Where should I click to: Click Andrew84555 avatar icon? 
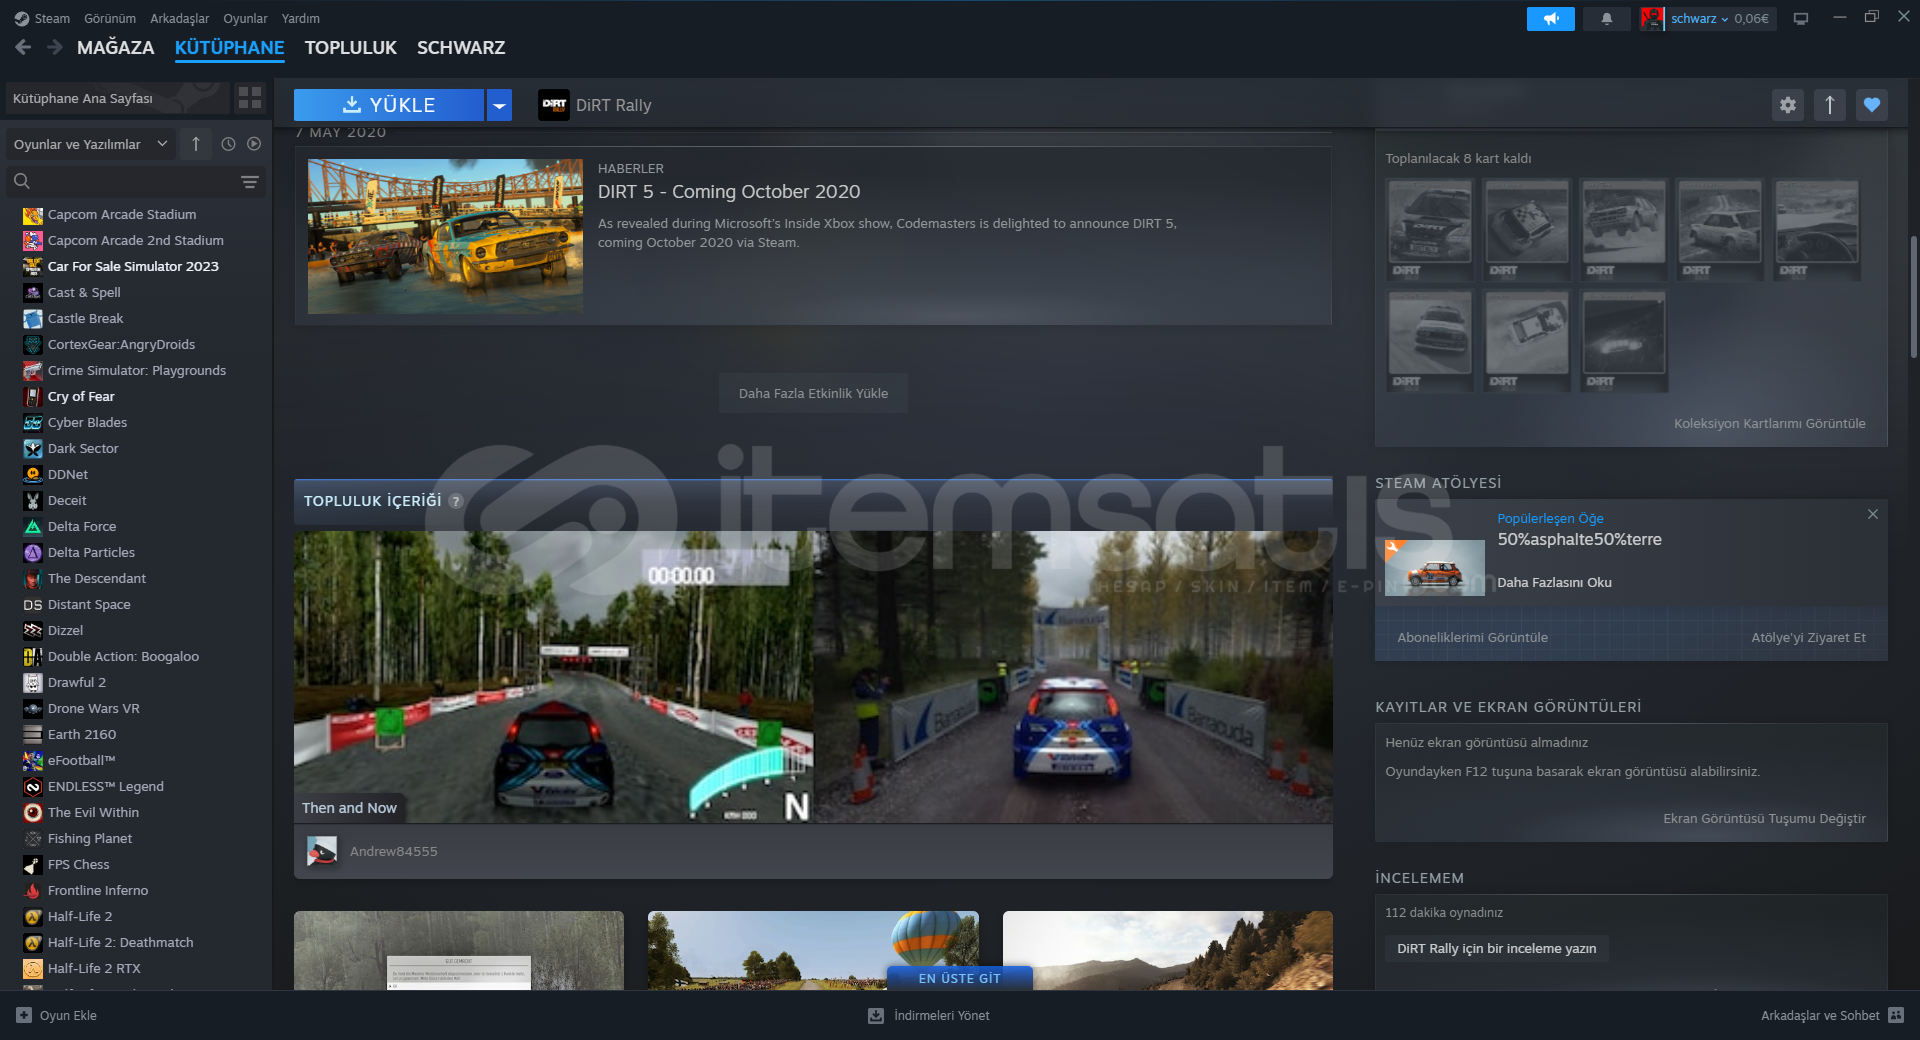[x=322, y=851]
